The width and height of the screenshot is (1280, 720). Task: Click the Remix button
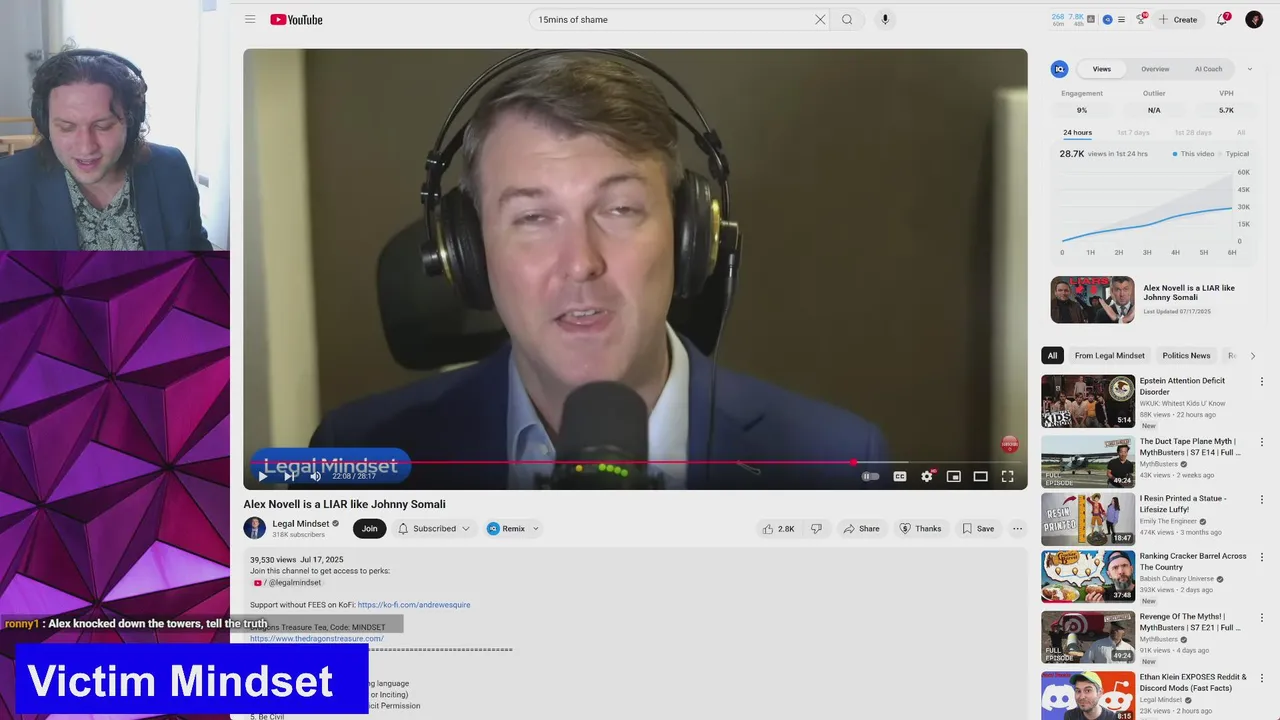(x=506, y=528)
